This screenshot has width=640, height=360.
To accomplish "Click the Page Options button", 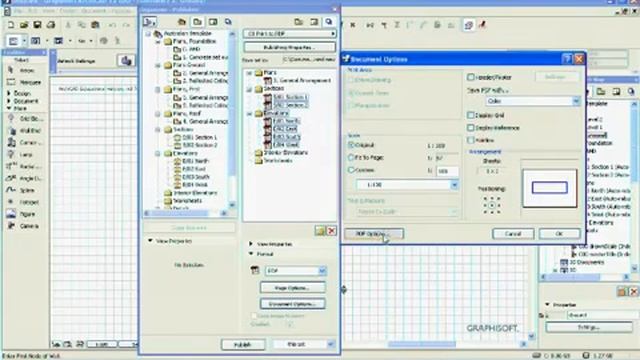I will point(293,288).
